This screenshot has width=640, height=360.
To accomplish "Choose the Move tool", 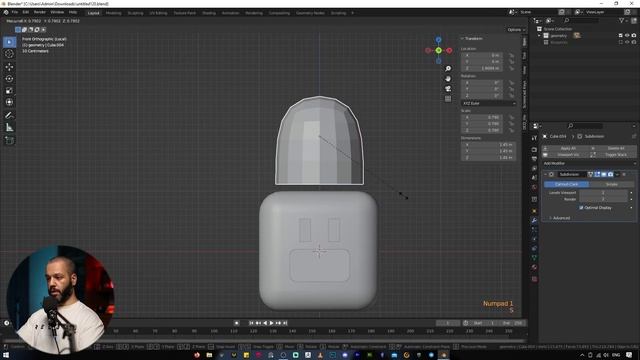I will 9,67.
